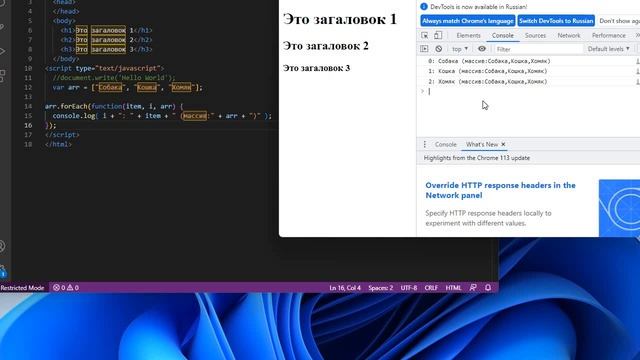Click the h1 tag line in editor
The image size is (640, 360).
point(106,30)
